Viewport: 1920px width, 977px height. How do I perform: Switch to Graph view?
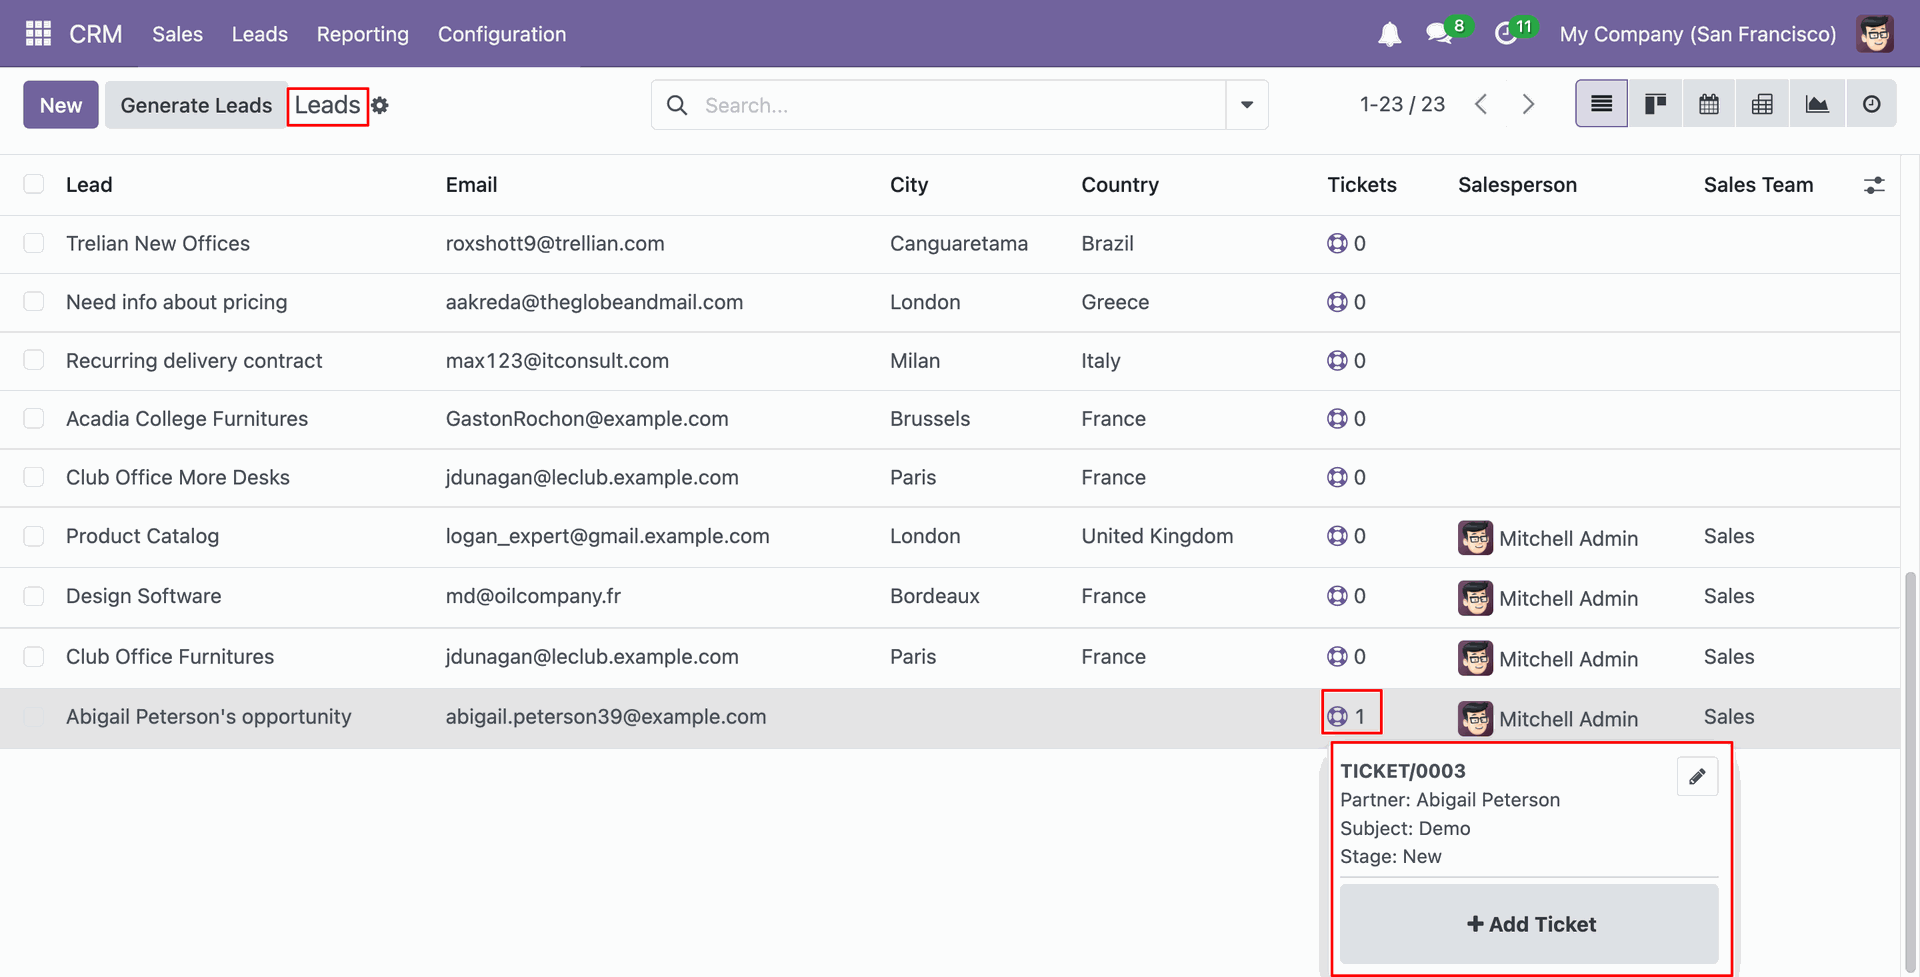(x=1817, y=104)
